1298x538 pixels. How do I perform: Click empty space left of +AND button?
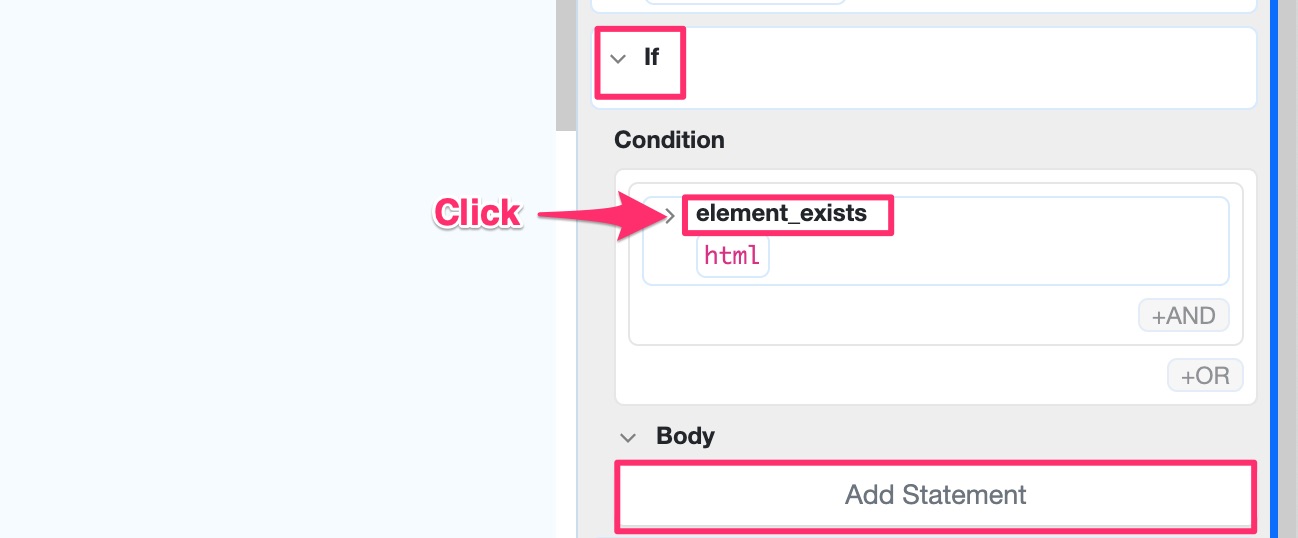pyautogui.click(x=880, y=317)
